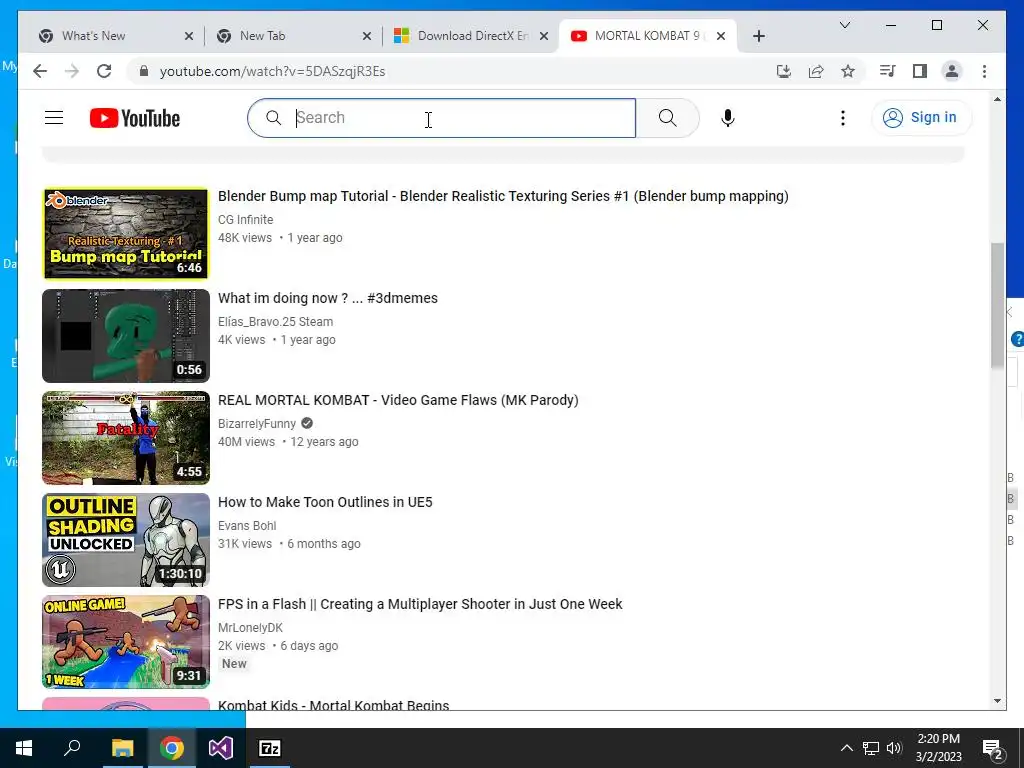
Task: Open media controls icon in Chrome
Action: pos(888,71)
